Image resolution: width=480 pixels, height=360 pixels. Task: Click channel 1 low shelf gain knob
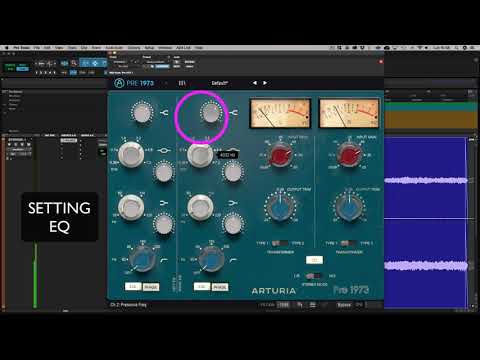pyautogui.click(x=164, y=224)
